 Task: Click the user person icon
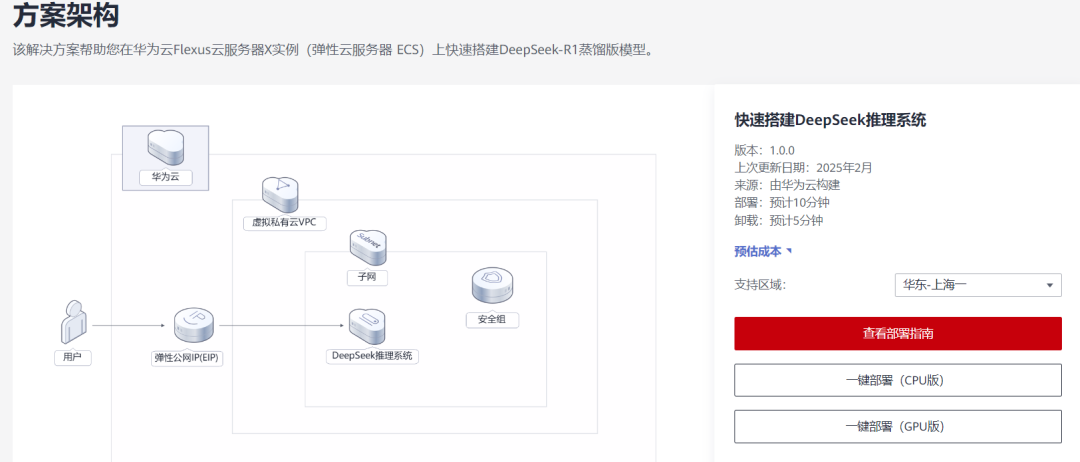[x=73, y=322]
